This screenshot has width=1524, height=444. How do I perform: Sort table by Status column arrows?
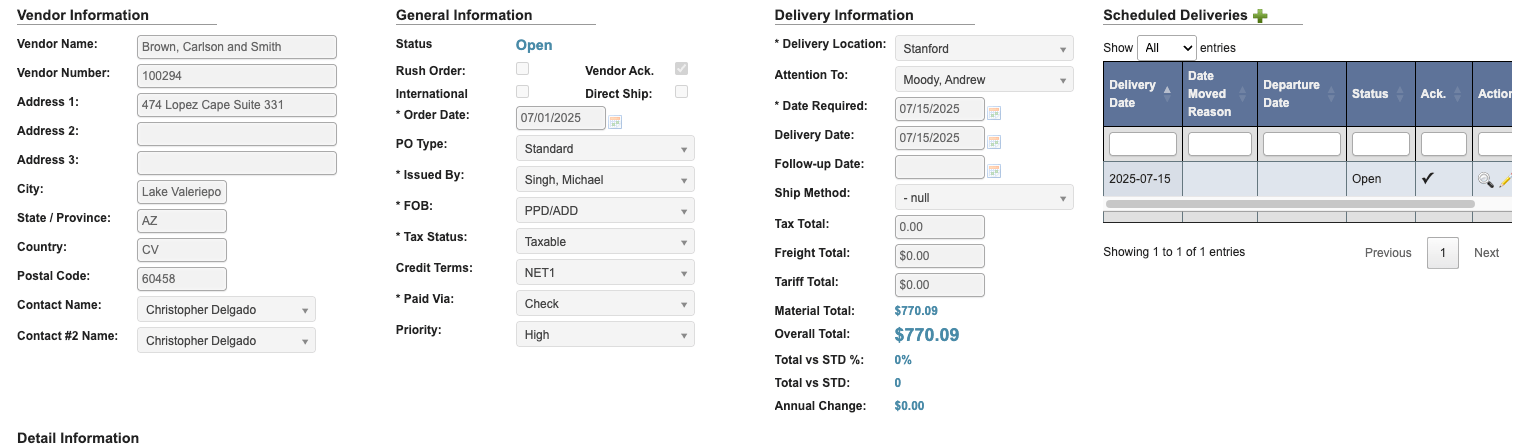[x=1402, y=94]
